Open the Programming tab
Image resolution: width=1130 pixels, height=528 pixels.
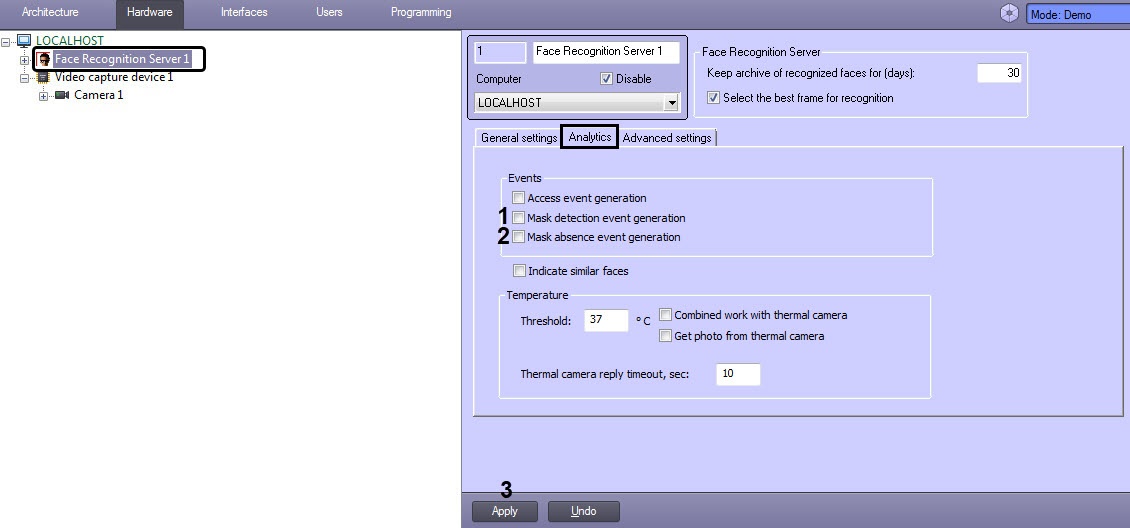(x=421, y=12)
